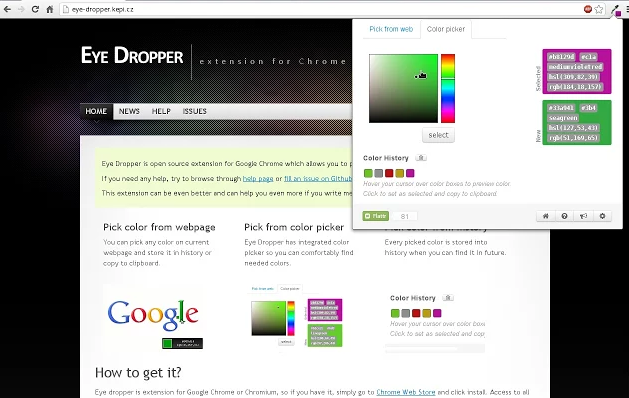Open the browser home page icon
The width and height of the screenshot is (629, 398).
point(50,9)
